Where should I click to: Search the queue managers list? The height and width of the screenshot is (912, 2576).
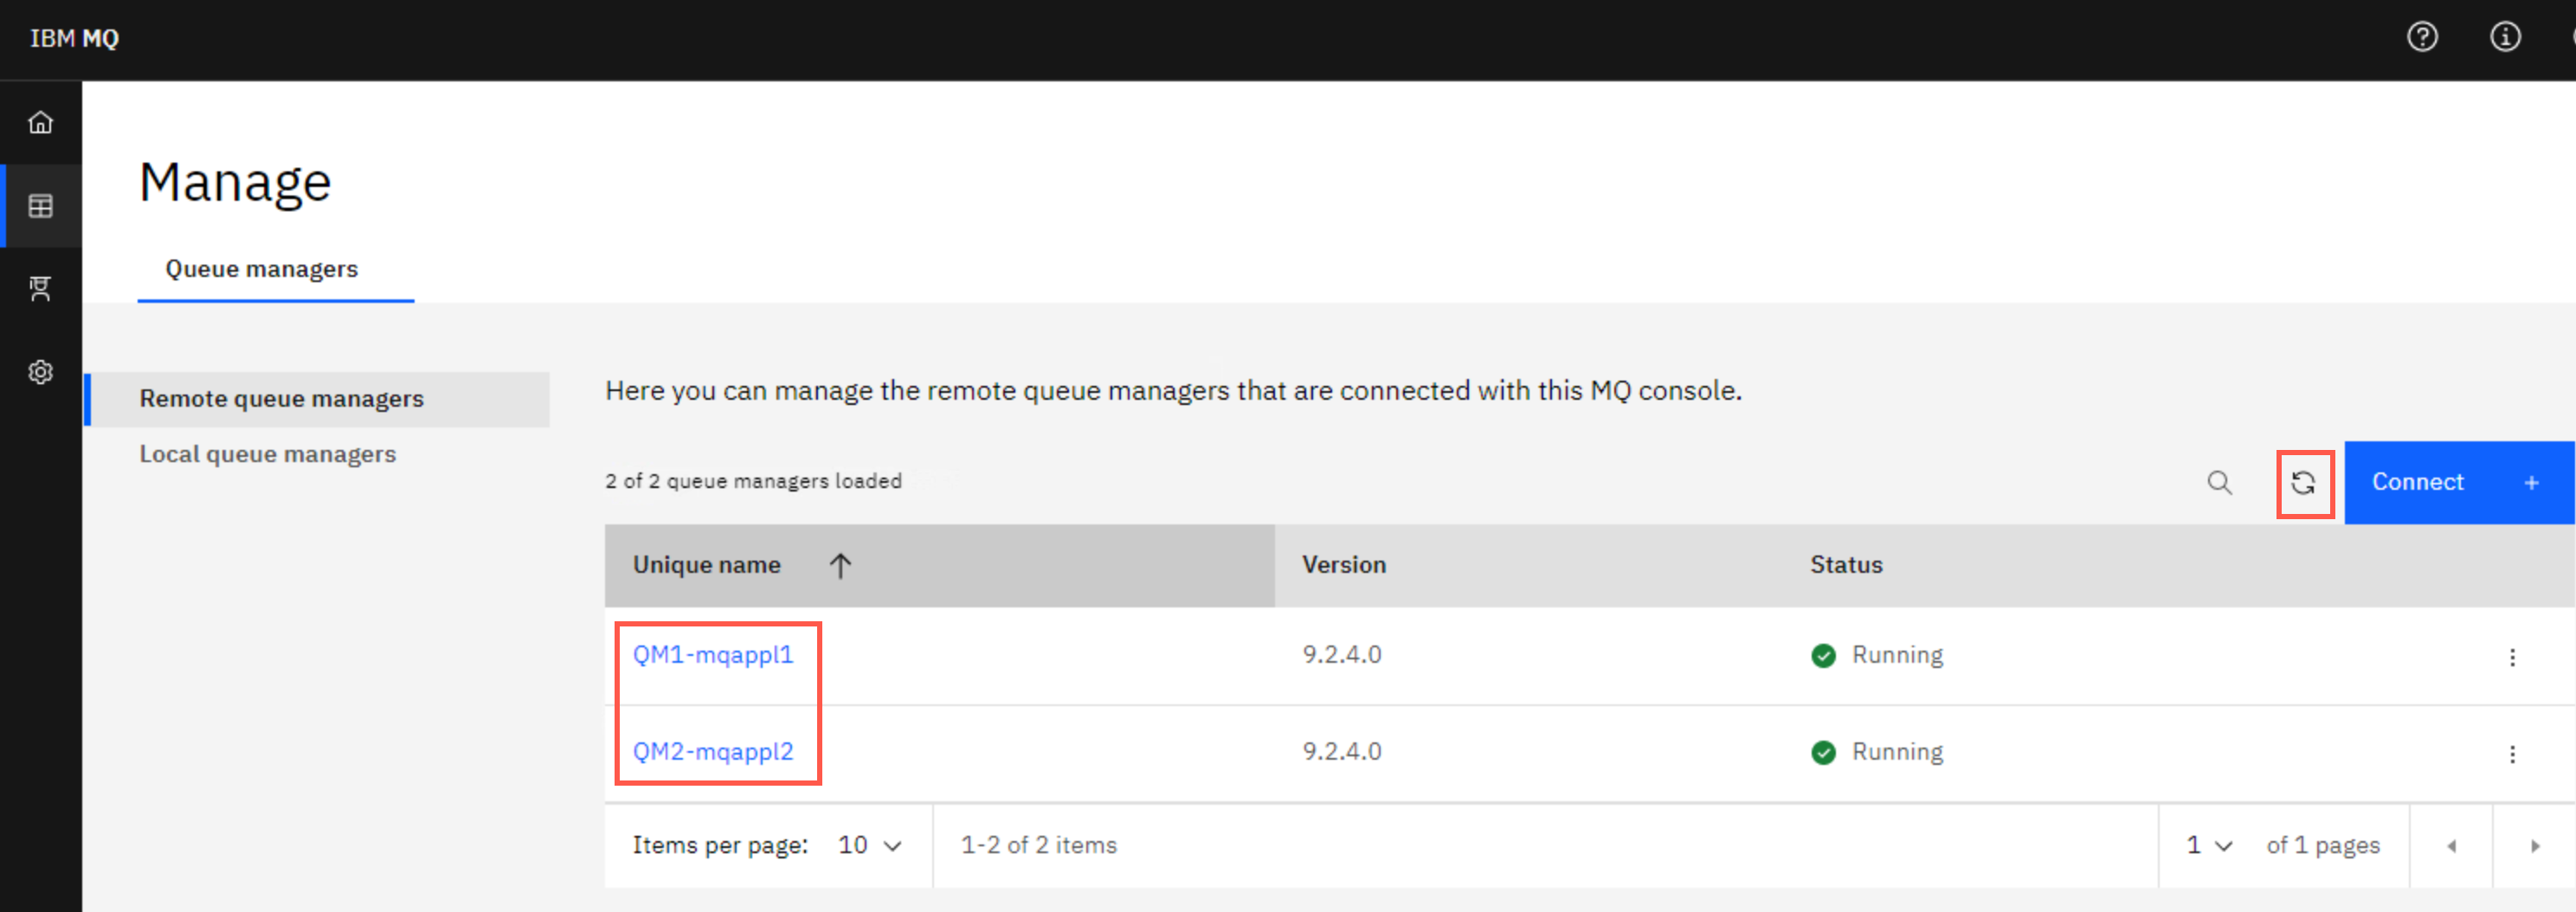[2219, 483]
